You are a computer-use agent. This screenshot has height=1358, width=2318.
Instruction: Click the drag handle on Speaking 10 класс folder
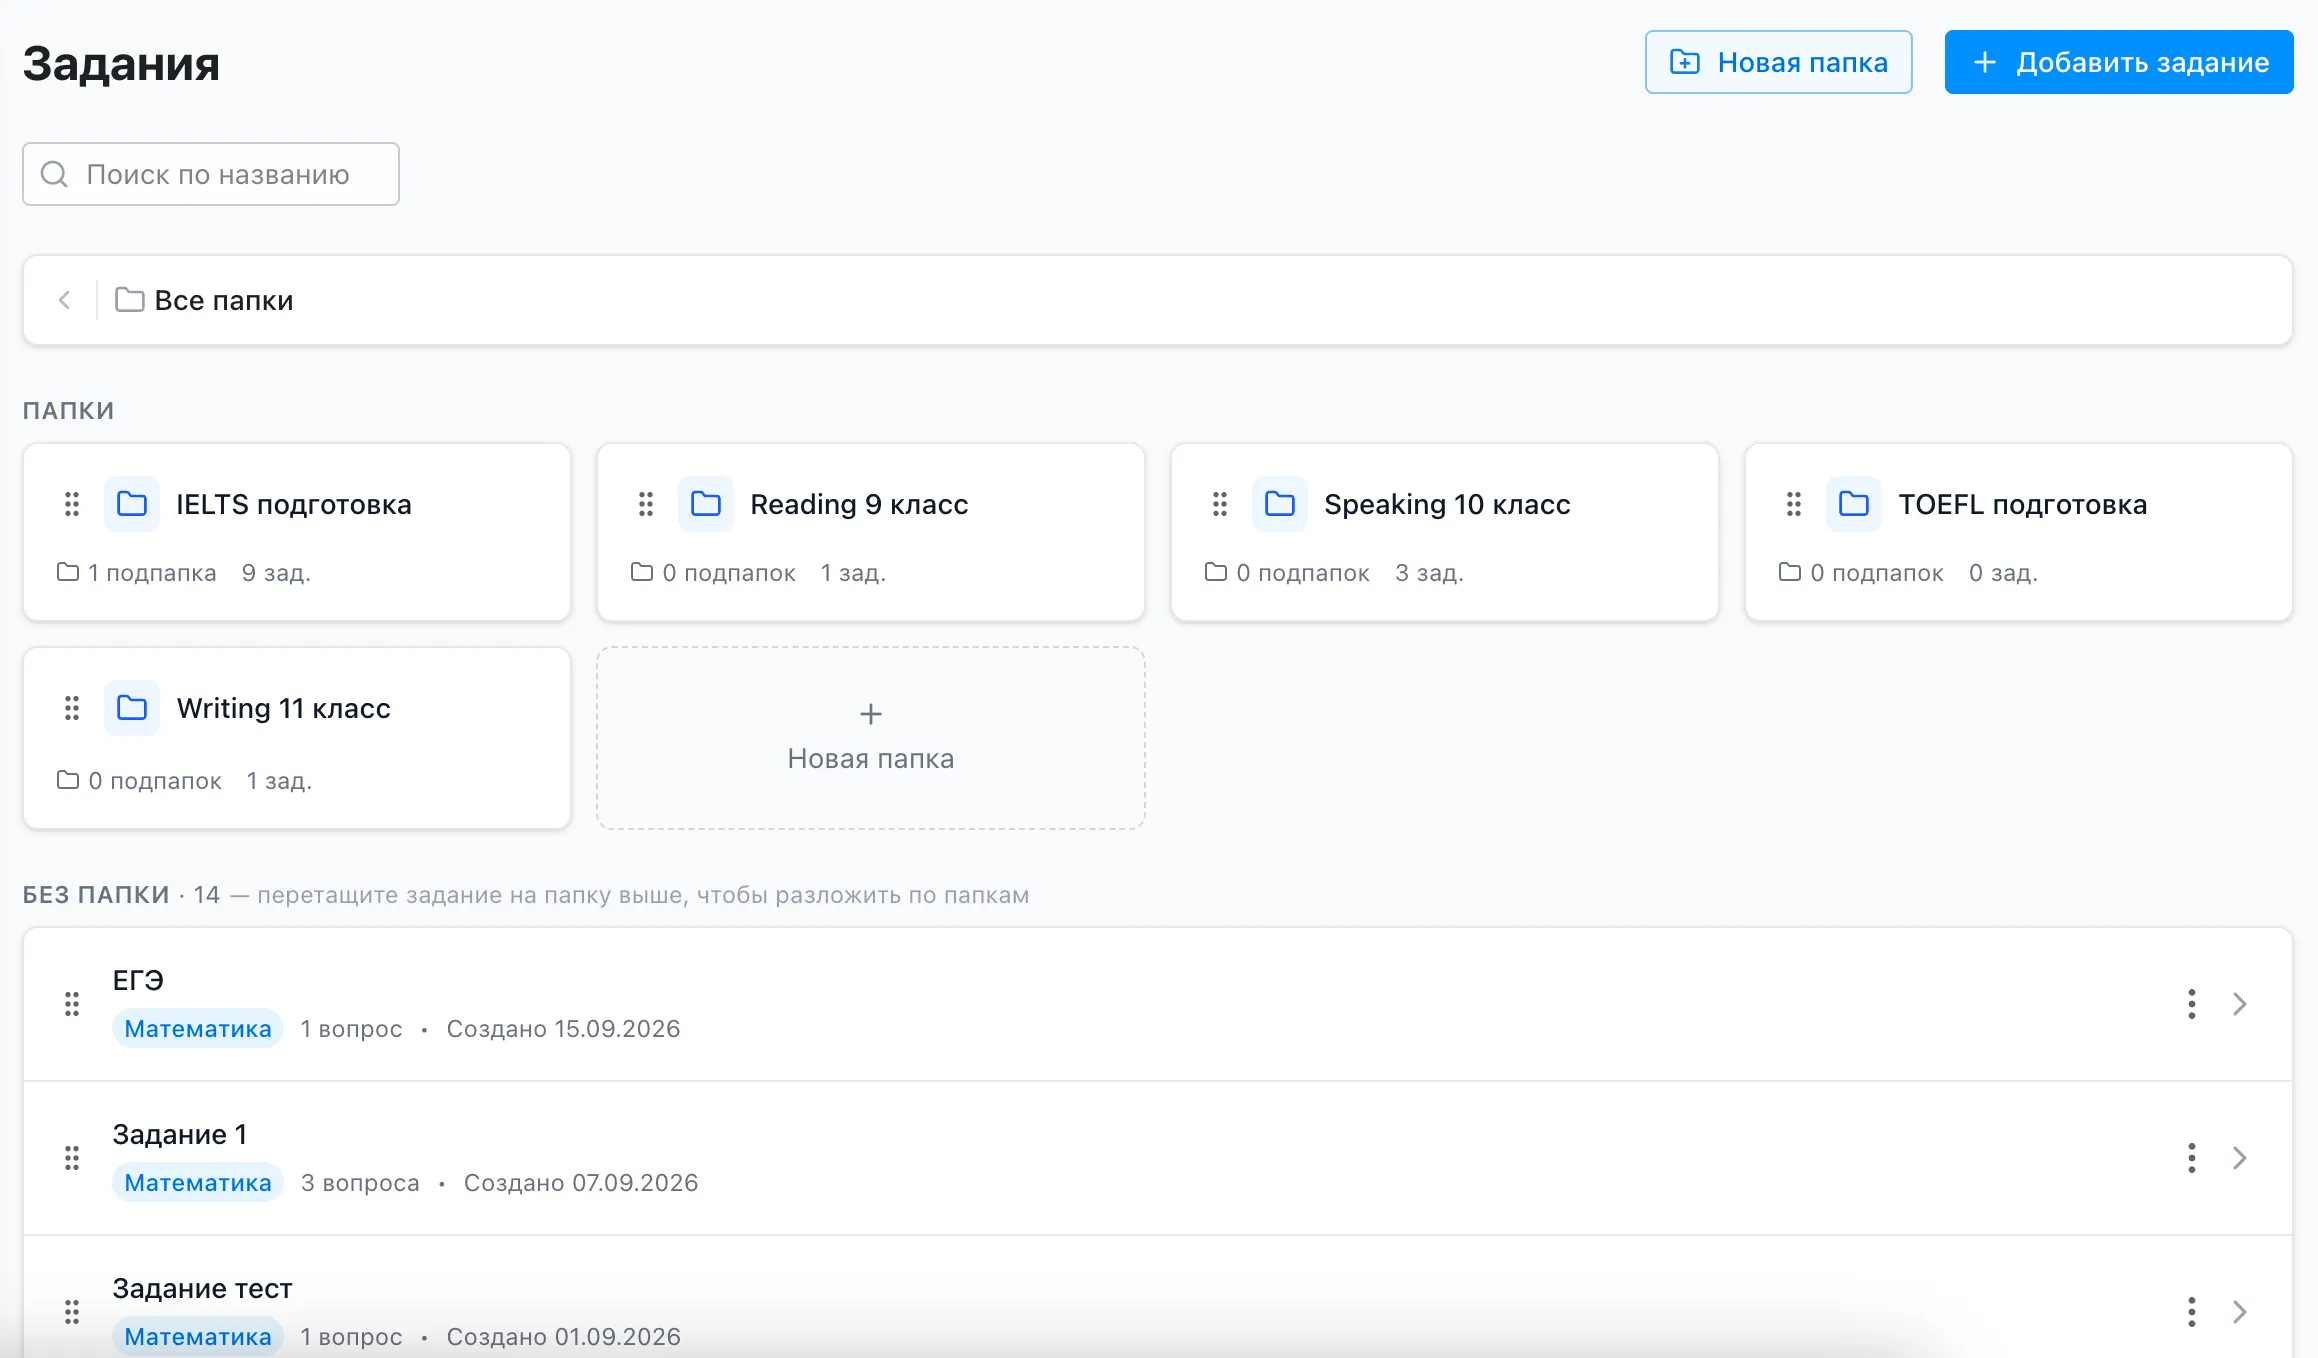pos(1220,504)
